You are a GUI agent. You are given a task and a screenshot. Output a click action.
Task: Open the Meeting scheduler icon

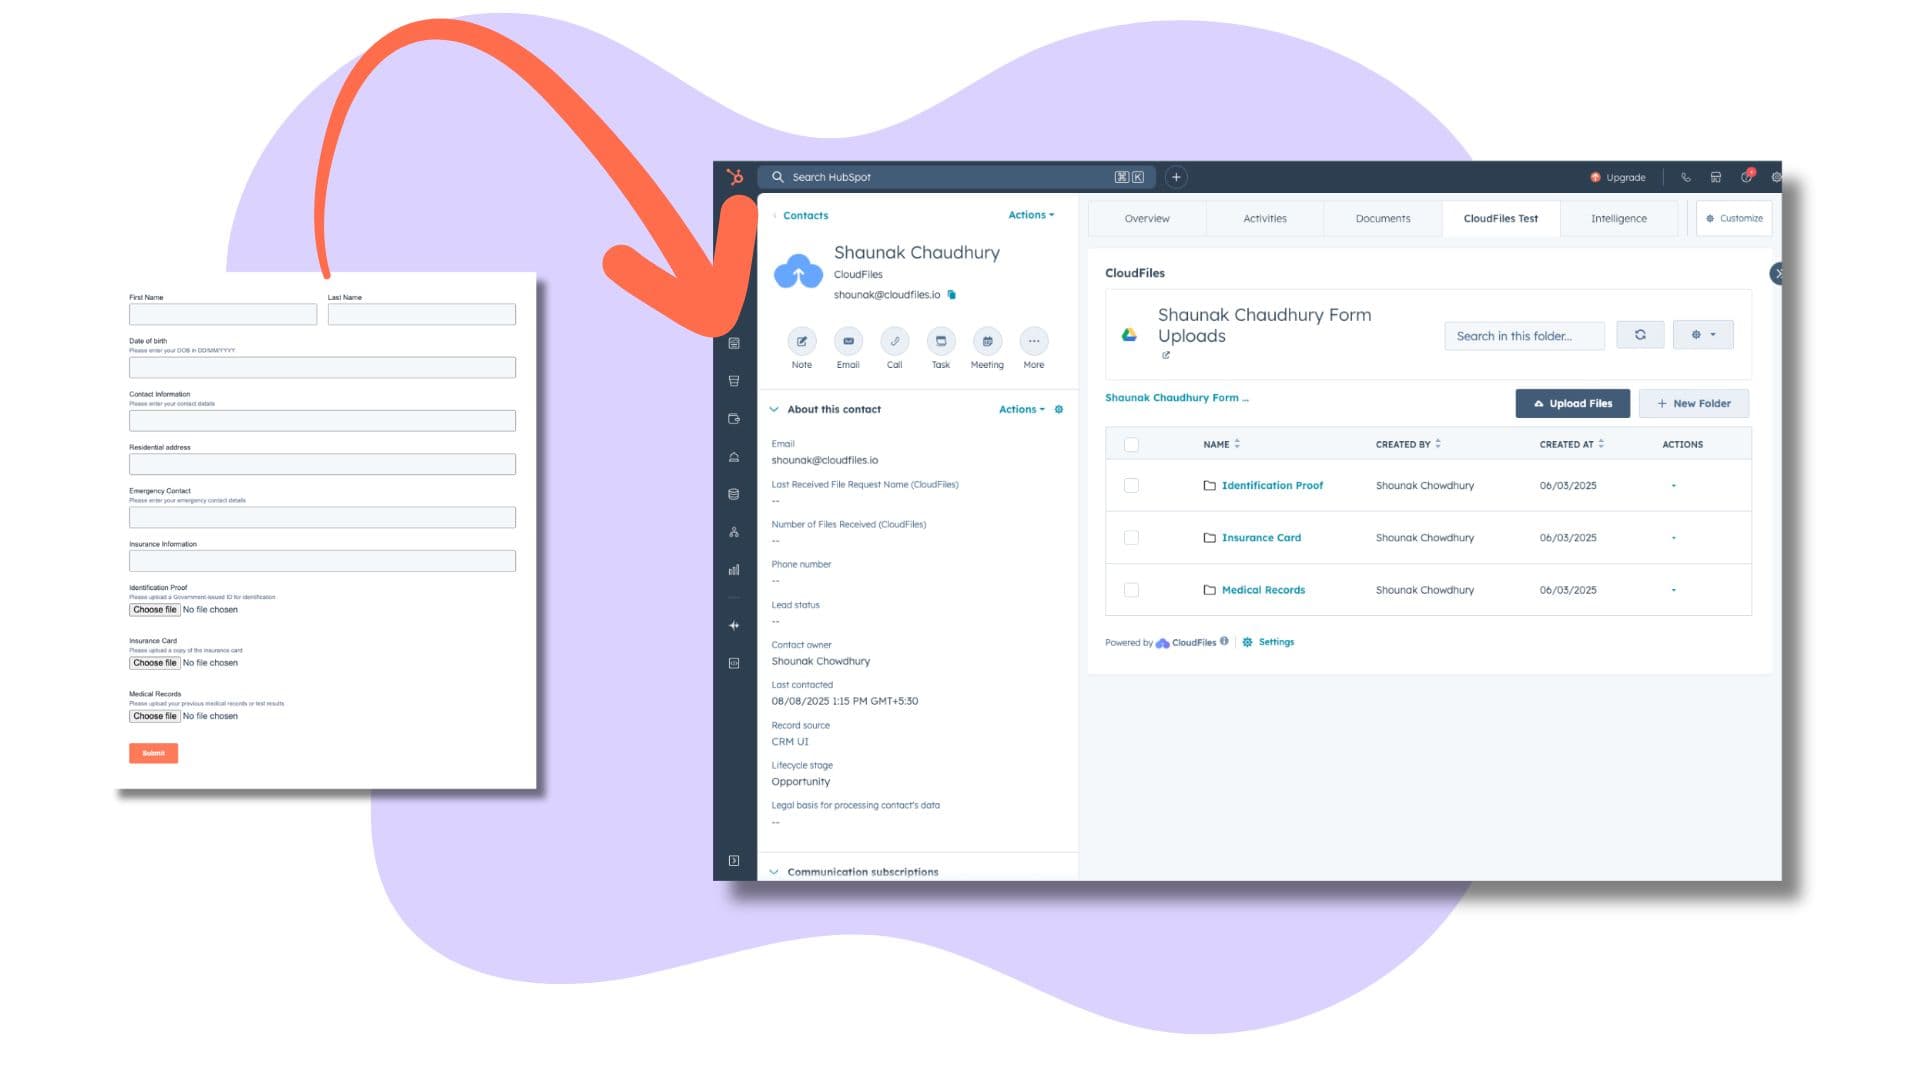pyautogui.click(x=987, y=342)
